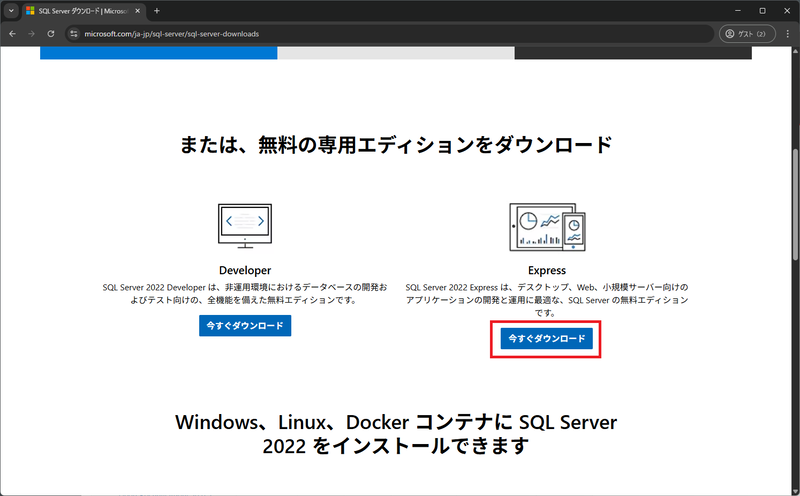This screenshot has width=800, height=496.
Task: Click the Windows、Linux、Docker install heading
Action: click(x=396, y=434)
